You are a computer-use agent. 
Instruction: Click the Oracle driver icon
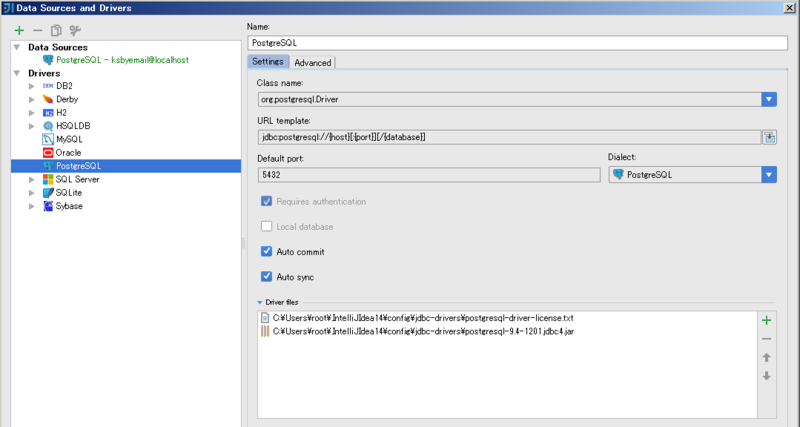[x=48, y=152]
